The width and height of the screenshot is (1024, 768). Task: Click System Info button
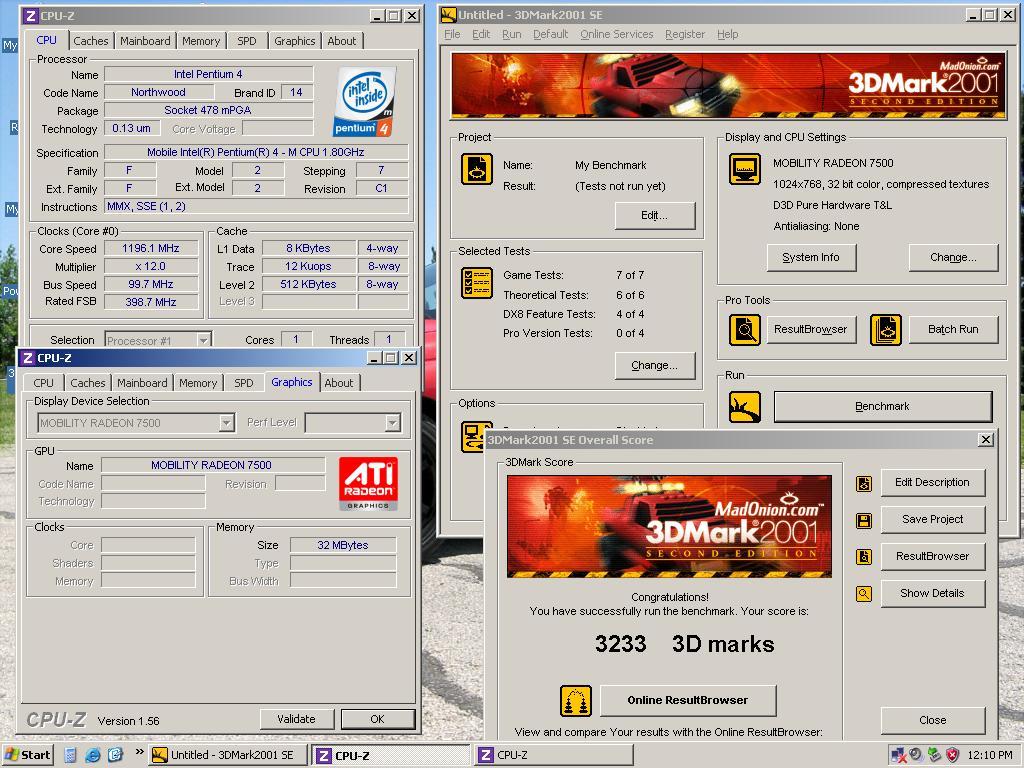[x=810, y=257]
